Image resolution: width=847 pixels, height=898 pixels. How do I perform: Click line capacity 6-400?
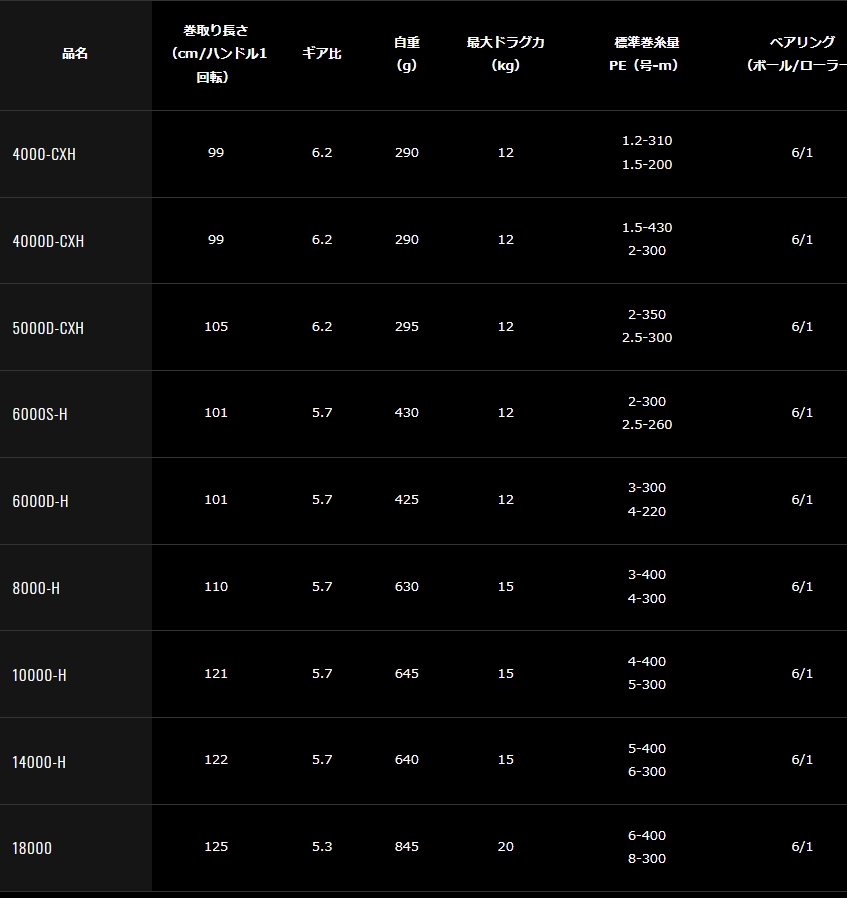pyautogui.click(x=647, y=836)
